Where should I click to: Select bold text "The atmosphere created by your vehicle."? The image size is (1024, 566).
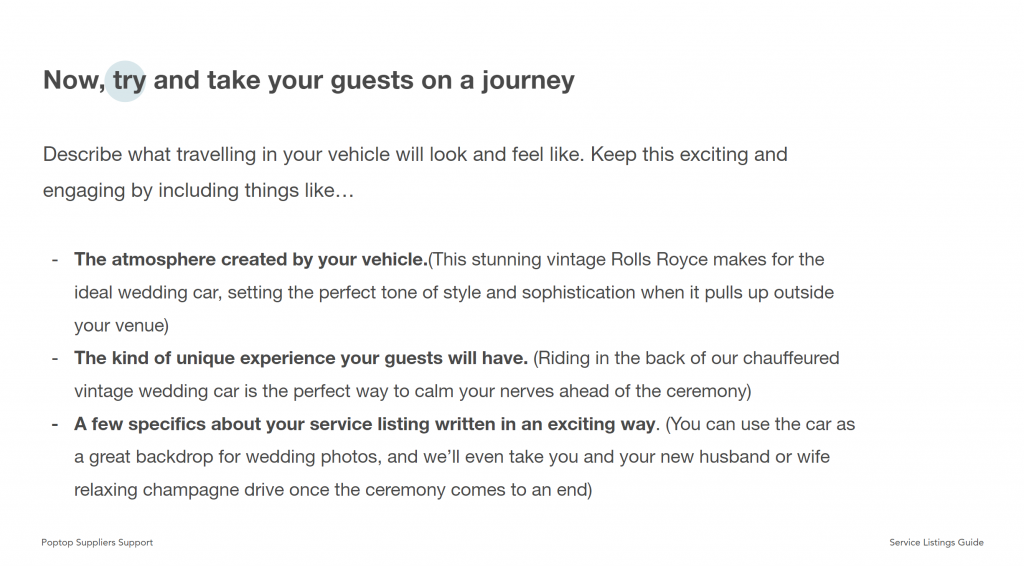250,260
